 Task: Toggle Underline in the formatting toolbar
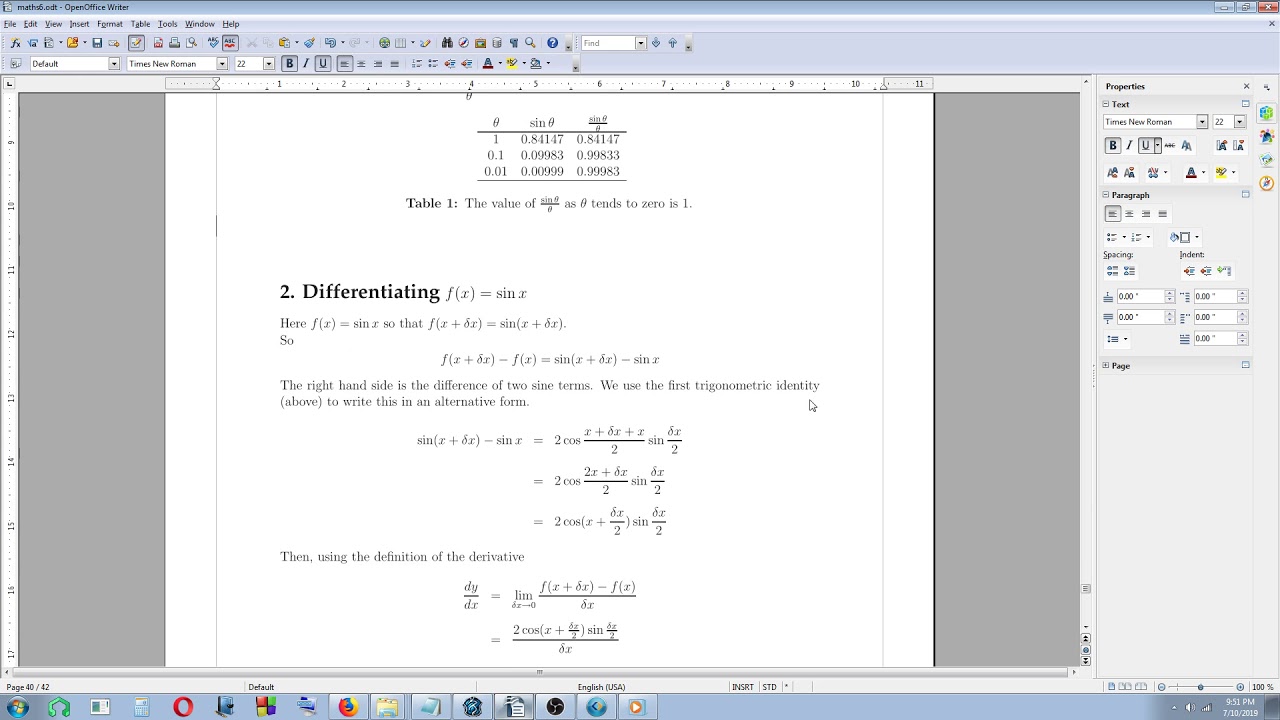pyautogui.click(x=322, y=64)
